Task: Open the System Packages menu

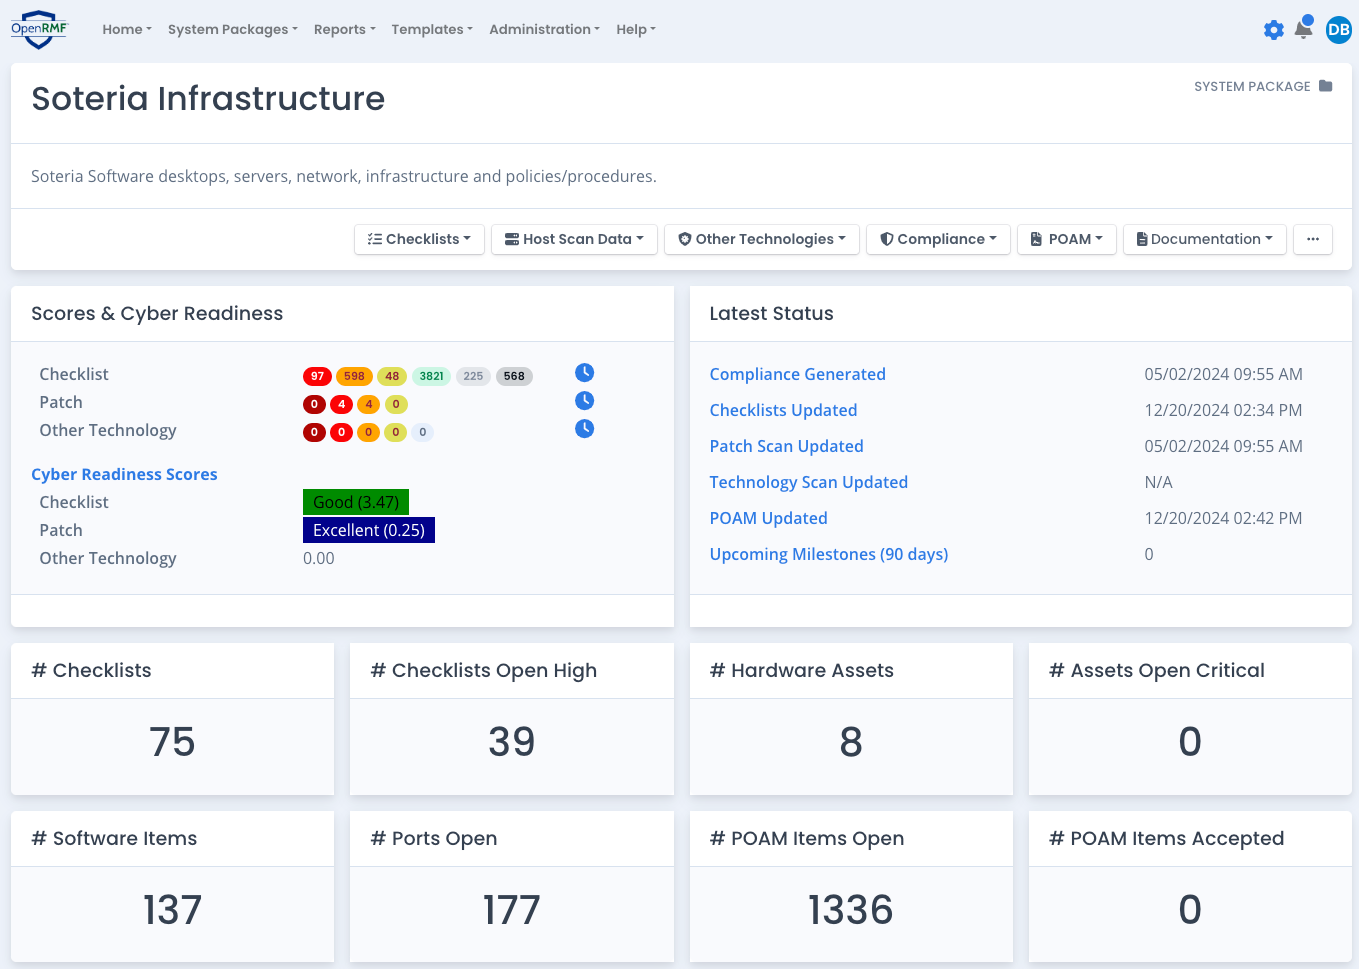Action: click(x=233, y=29)
